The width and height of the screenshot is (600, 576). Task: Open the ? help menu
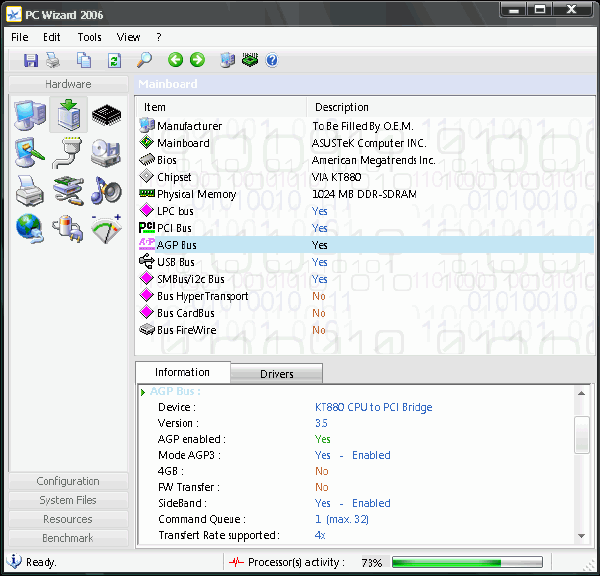[x=159, y=37]
